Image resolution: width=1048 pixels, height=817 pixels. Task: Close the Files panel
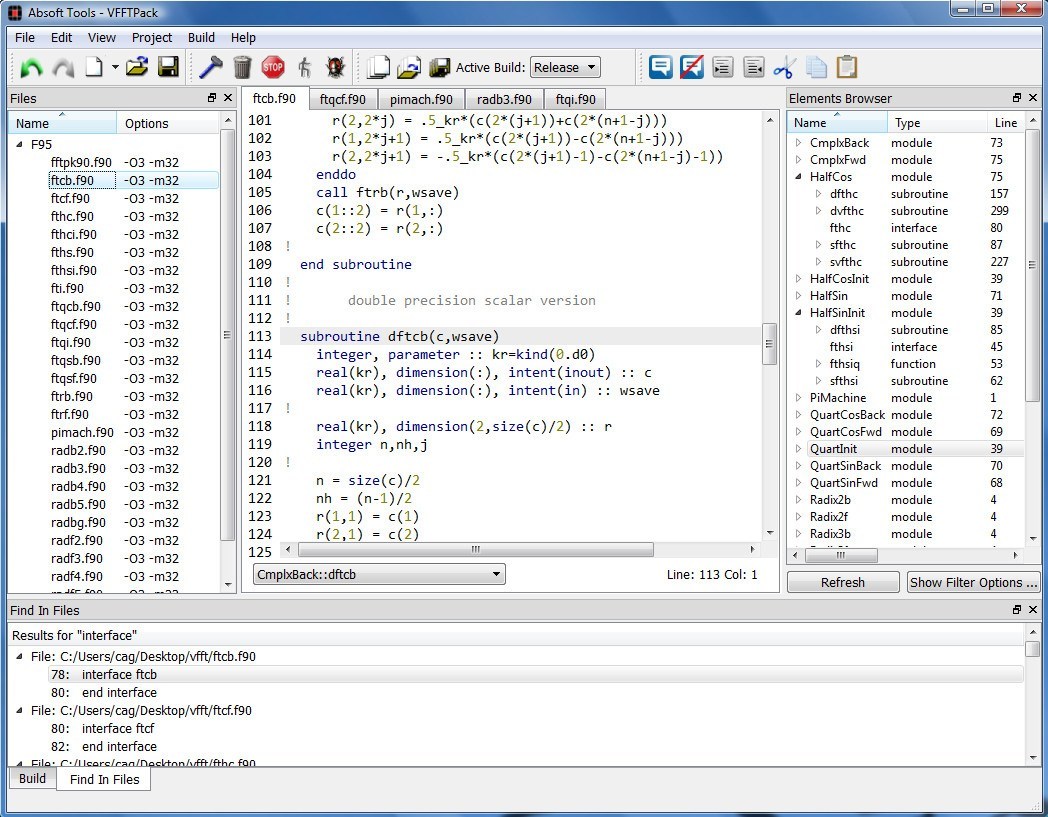[228, 98]
